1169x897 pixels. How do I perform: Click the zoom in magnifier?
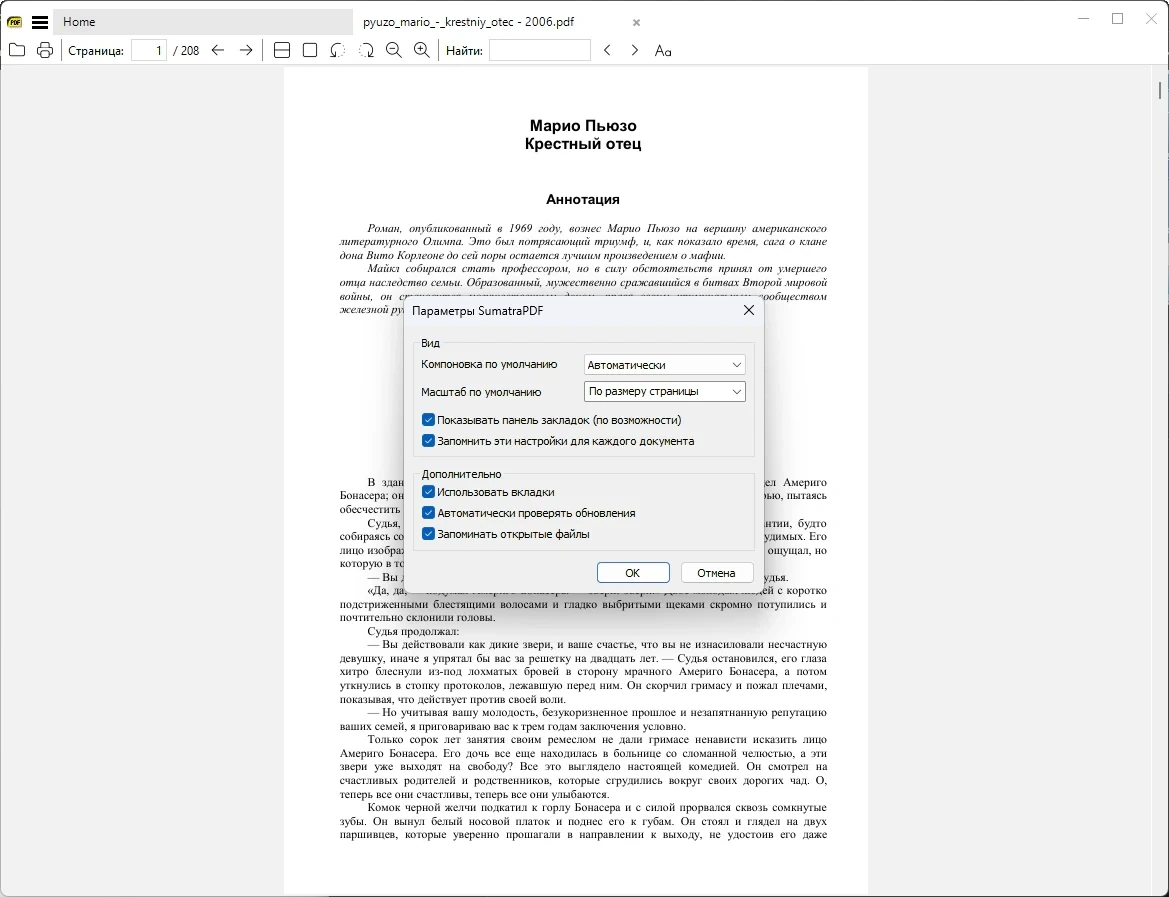422,50
